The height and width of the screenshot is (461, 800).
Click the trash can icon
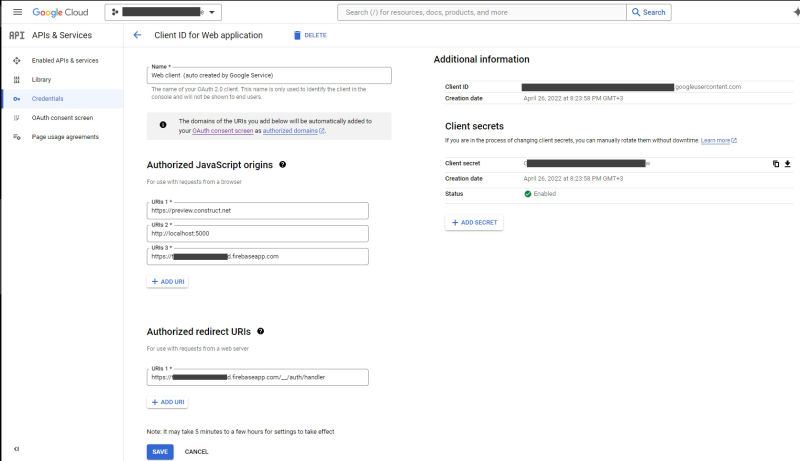click(x=297, y=35)
